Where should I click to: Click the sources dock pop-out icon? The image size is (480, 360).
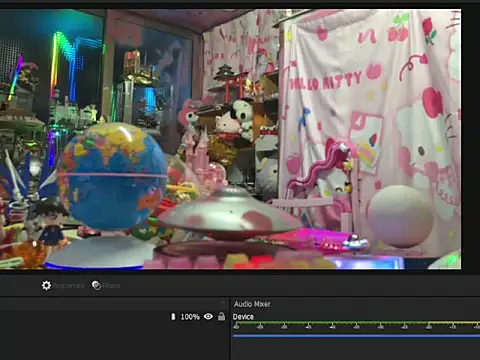coord(222,303)
